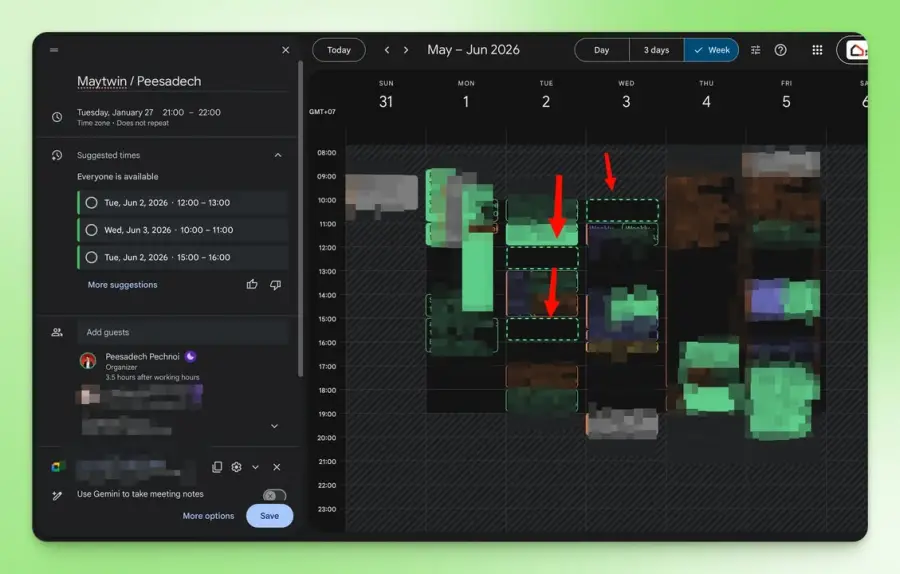
Task: Click Peesadech Pechnoi avatar
Action: pyautogui.click(x=88, y=360)
